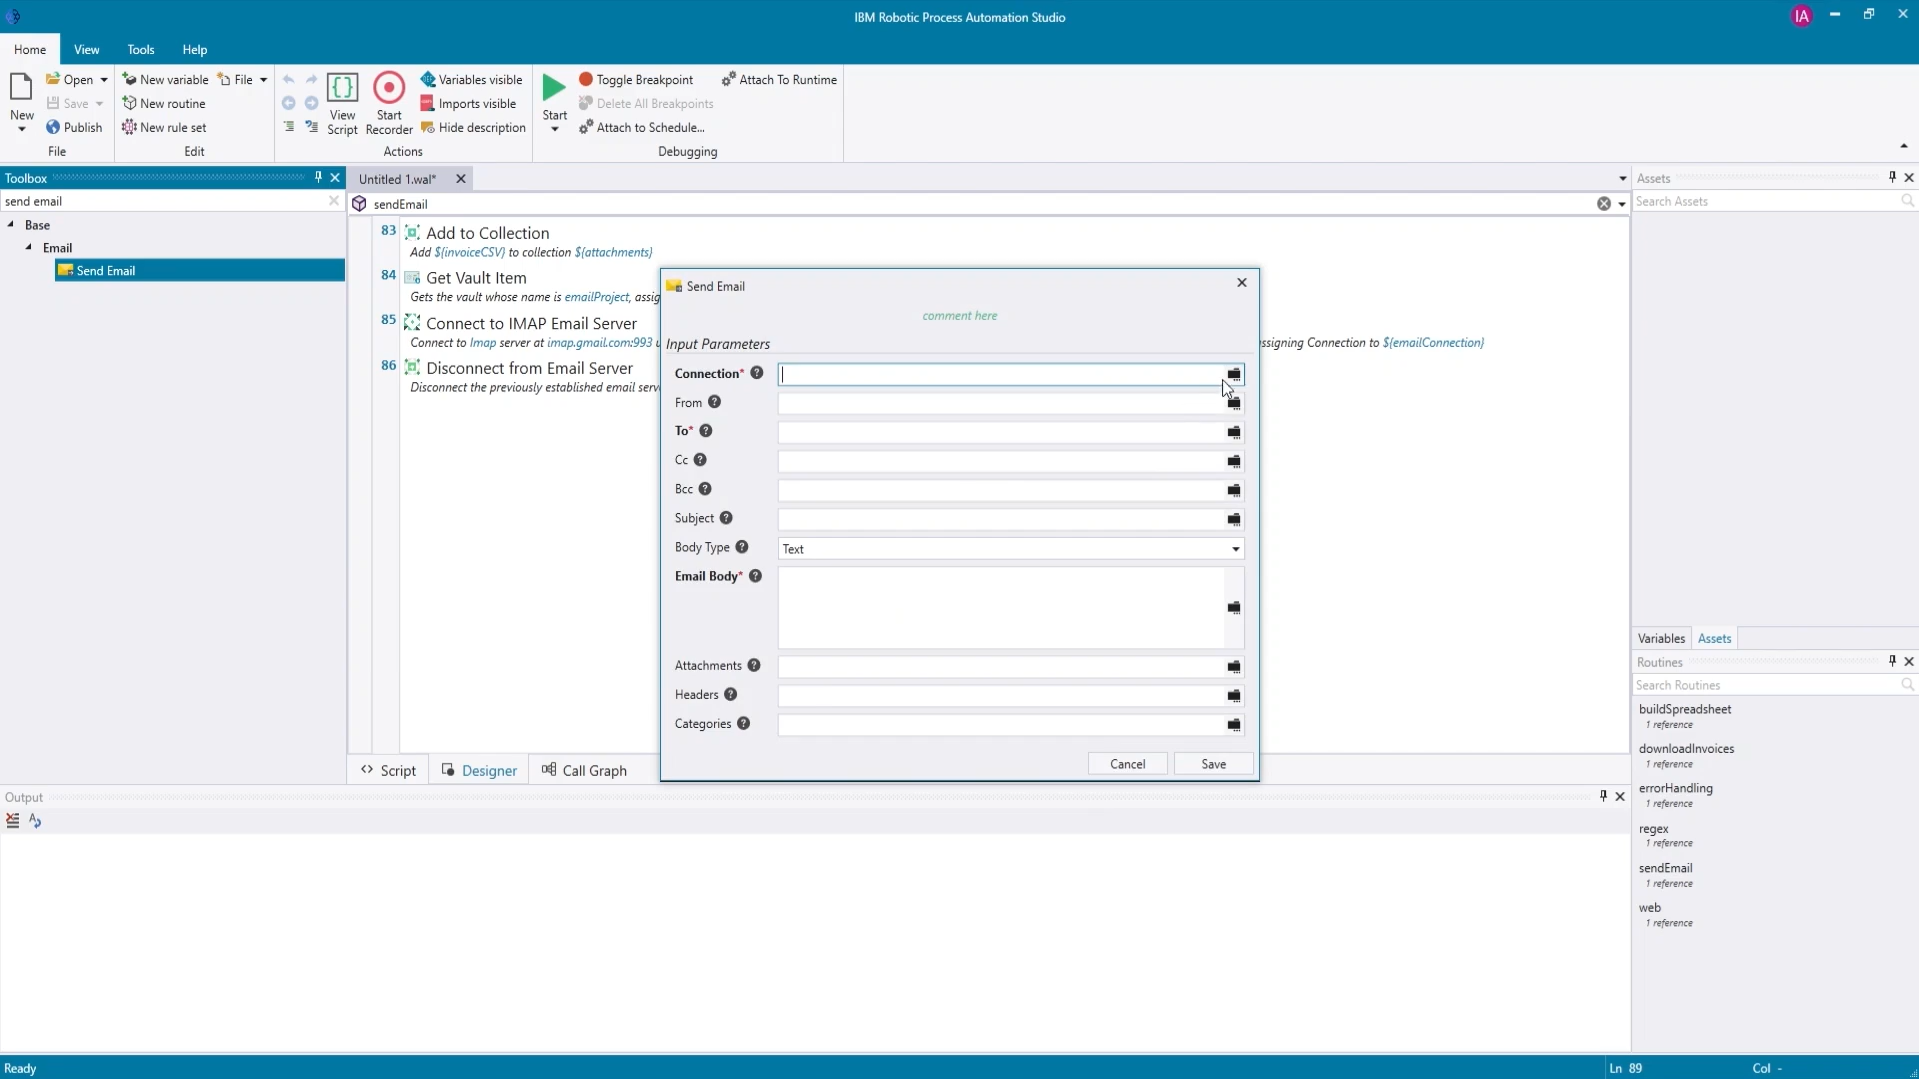Open the help tooltip beside Connection
Screen dimensions: 1919x1079
[757, 373]
